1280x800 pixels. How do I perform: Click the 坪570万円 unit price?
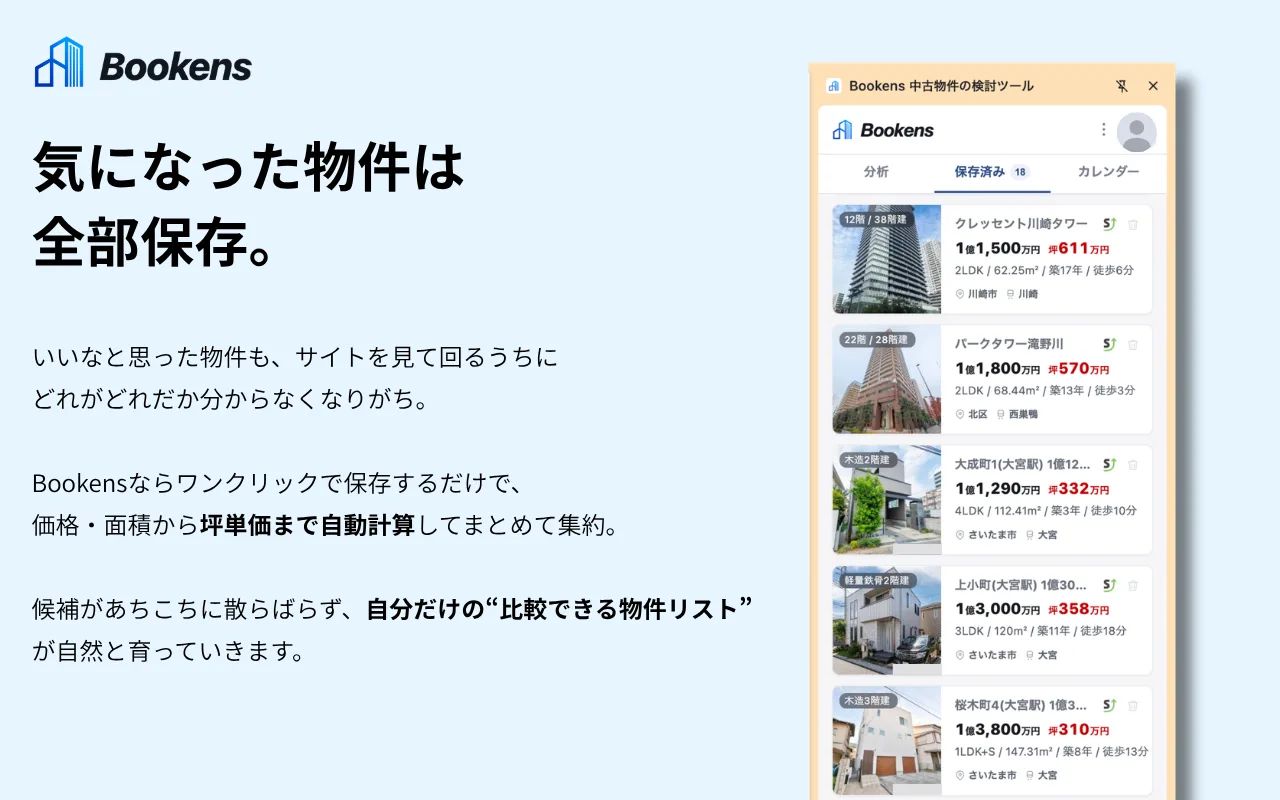[1079, 368]
